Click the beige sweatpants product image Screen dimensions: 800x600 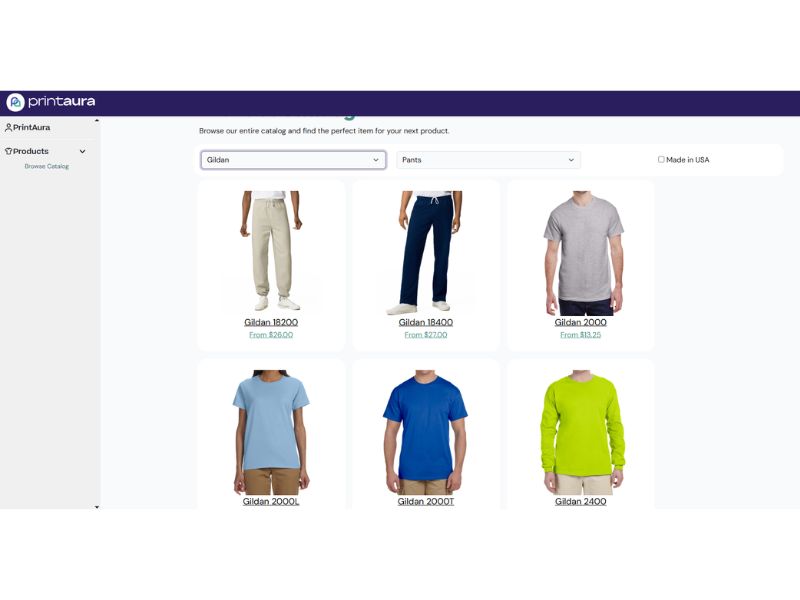tap(271, 251)
